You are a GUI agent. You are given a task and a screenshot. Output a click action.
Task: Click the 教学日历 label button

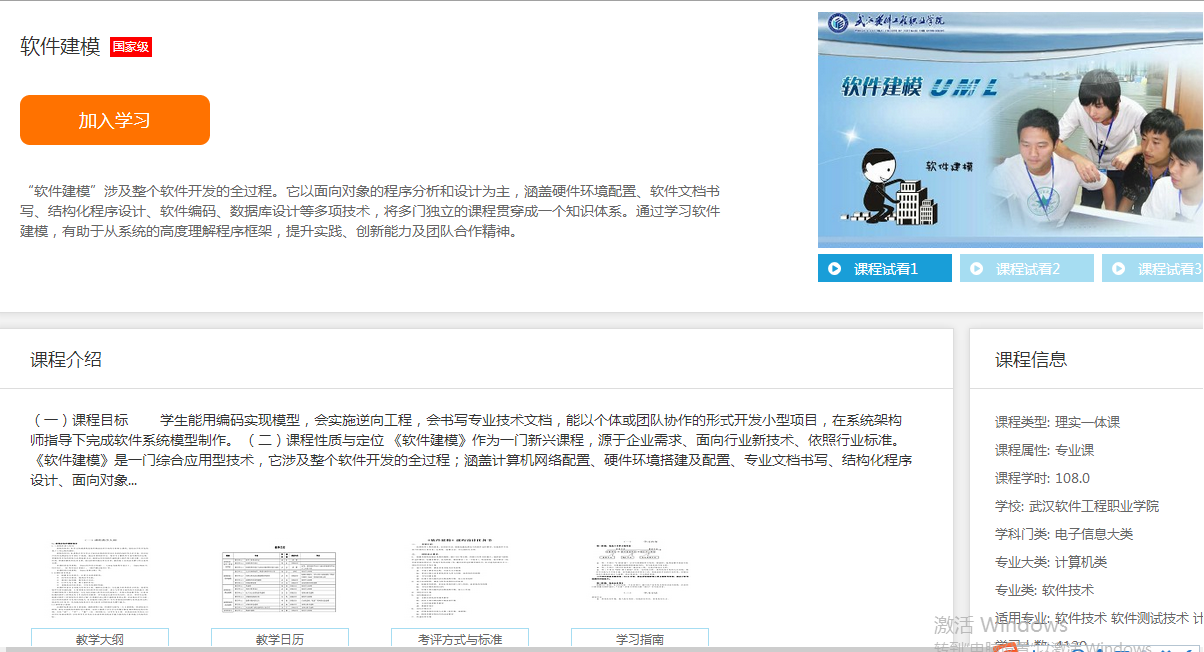point(280,639)
